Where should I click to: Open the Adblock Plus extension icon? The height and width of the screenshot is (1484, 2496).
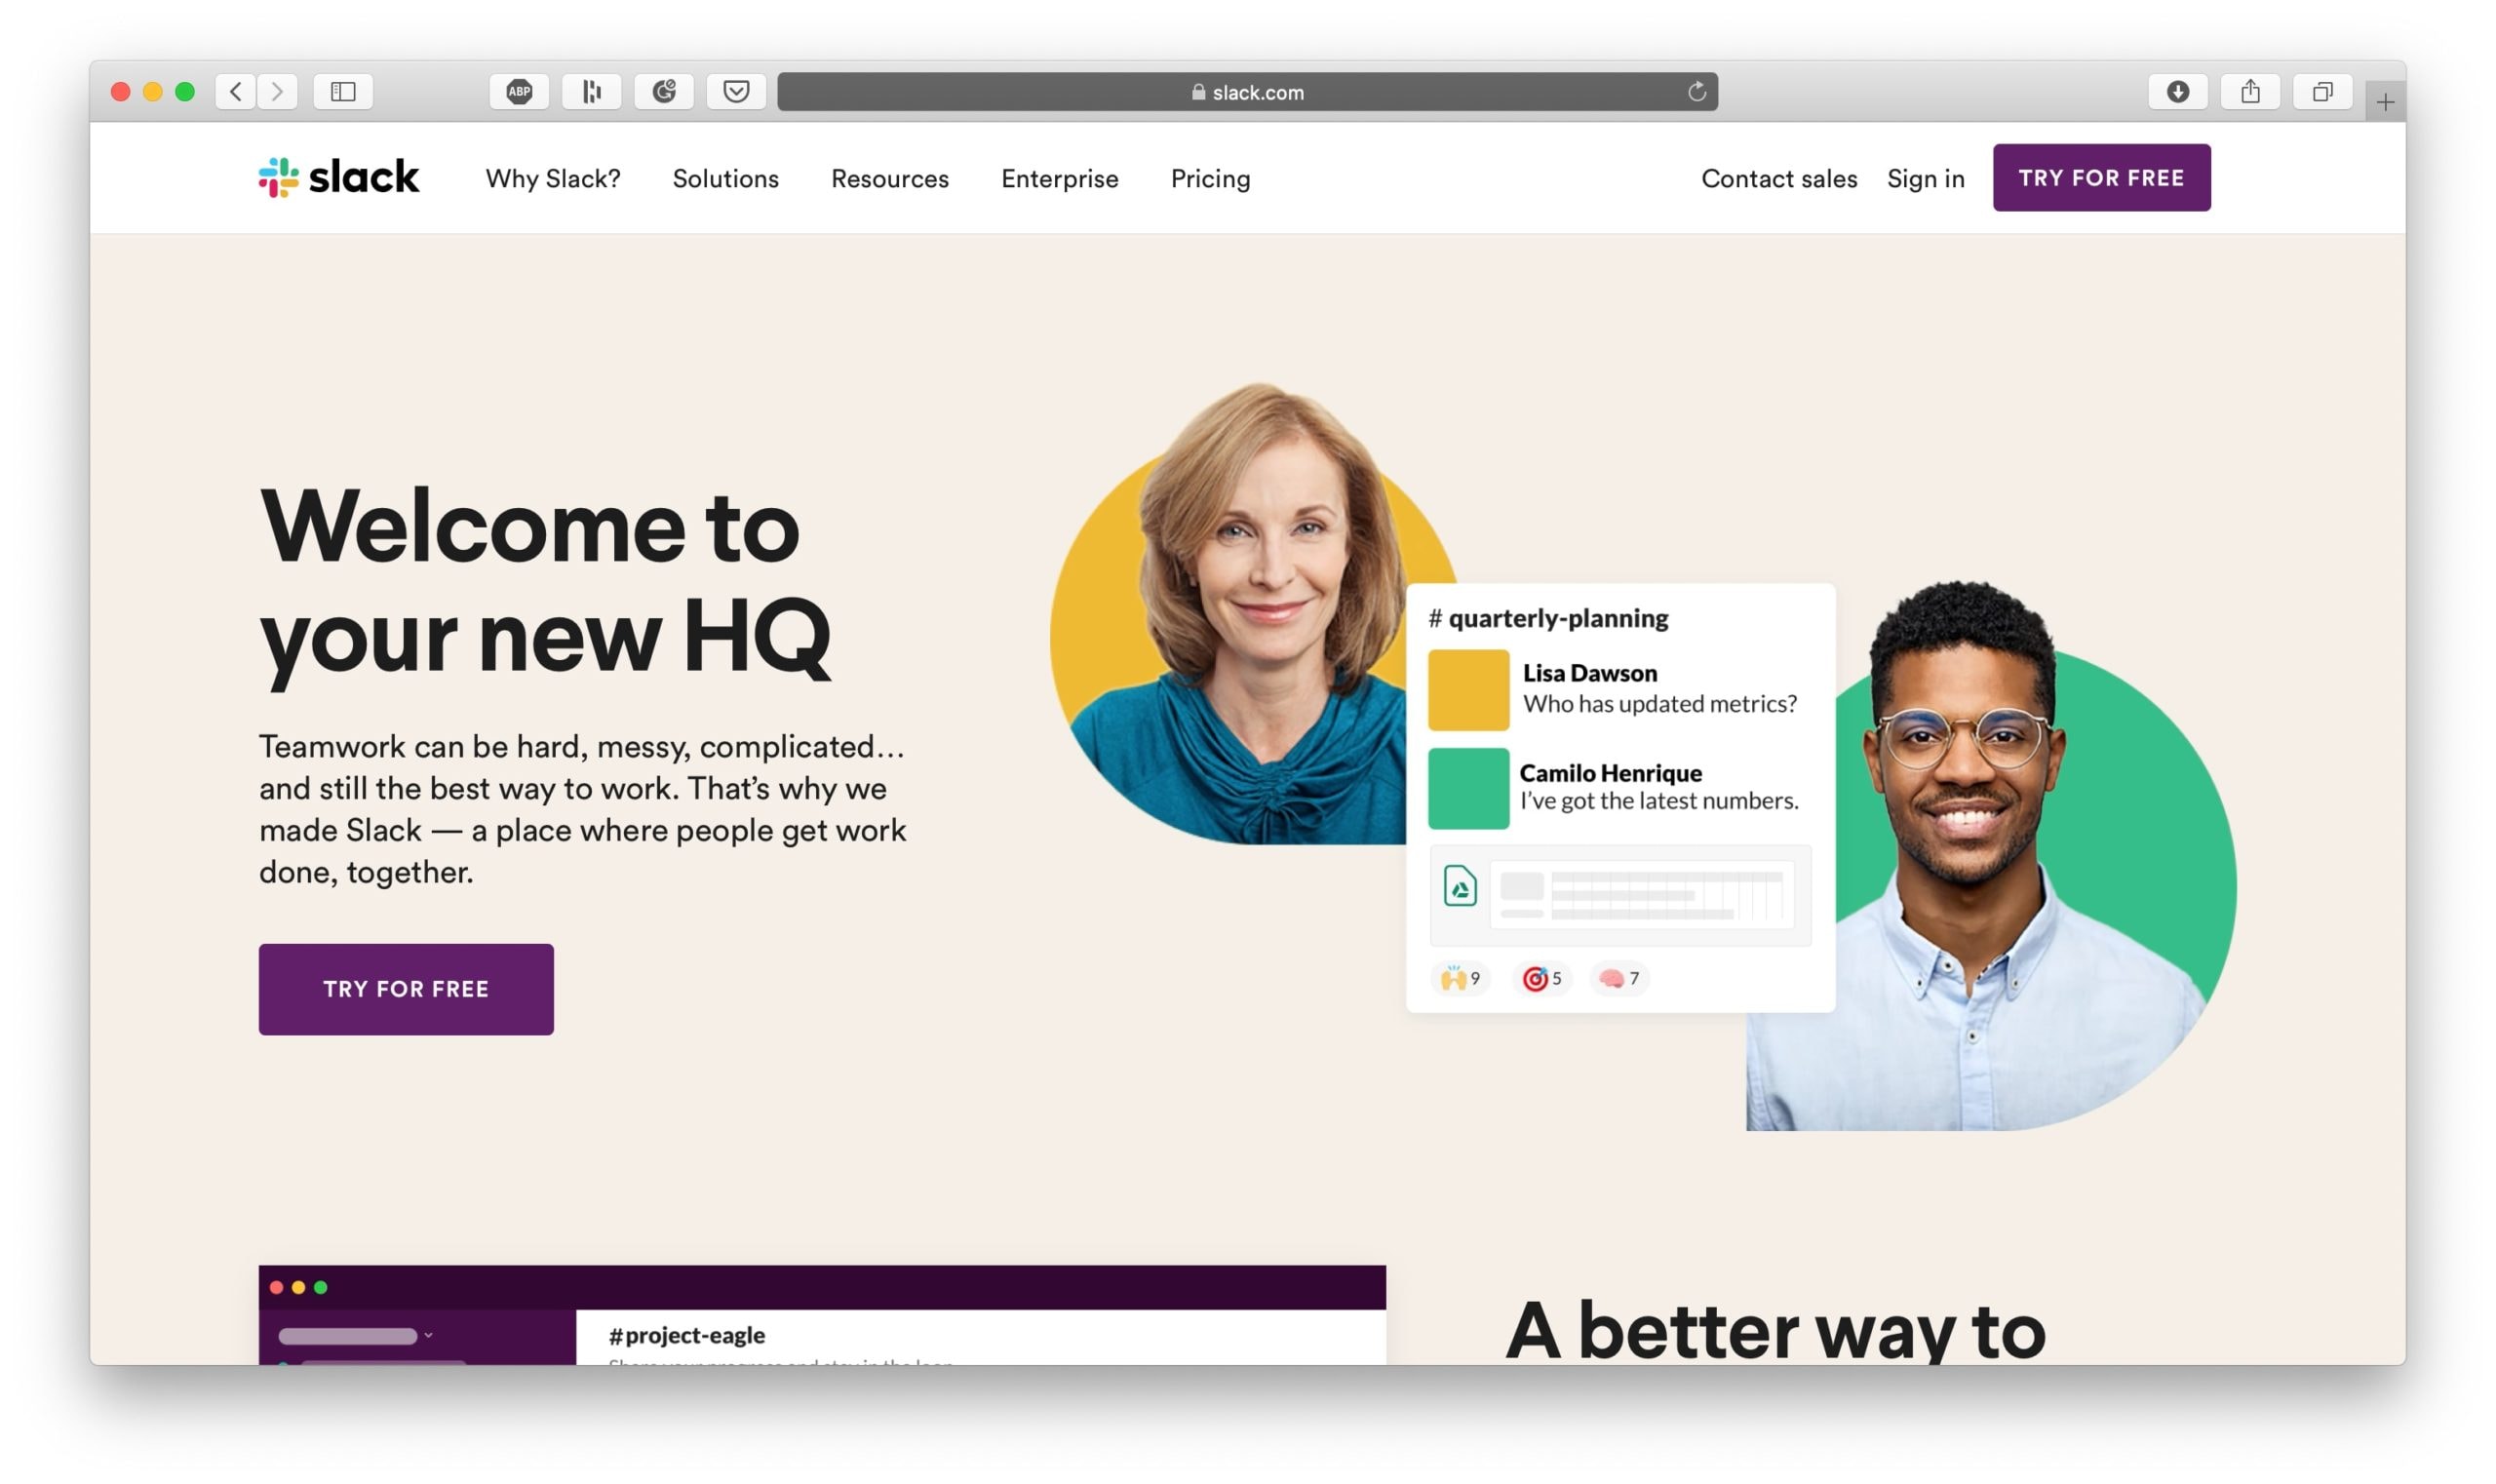[519, 92]
